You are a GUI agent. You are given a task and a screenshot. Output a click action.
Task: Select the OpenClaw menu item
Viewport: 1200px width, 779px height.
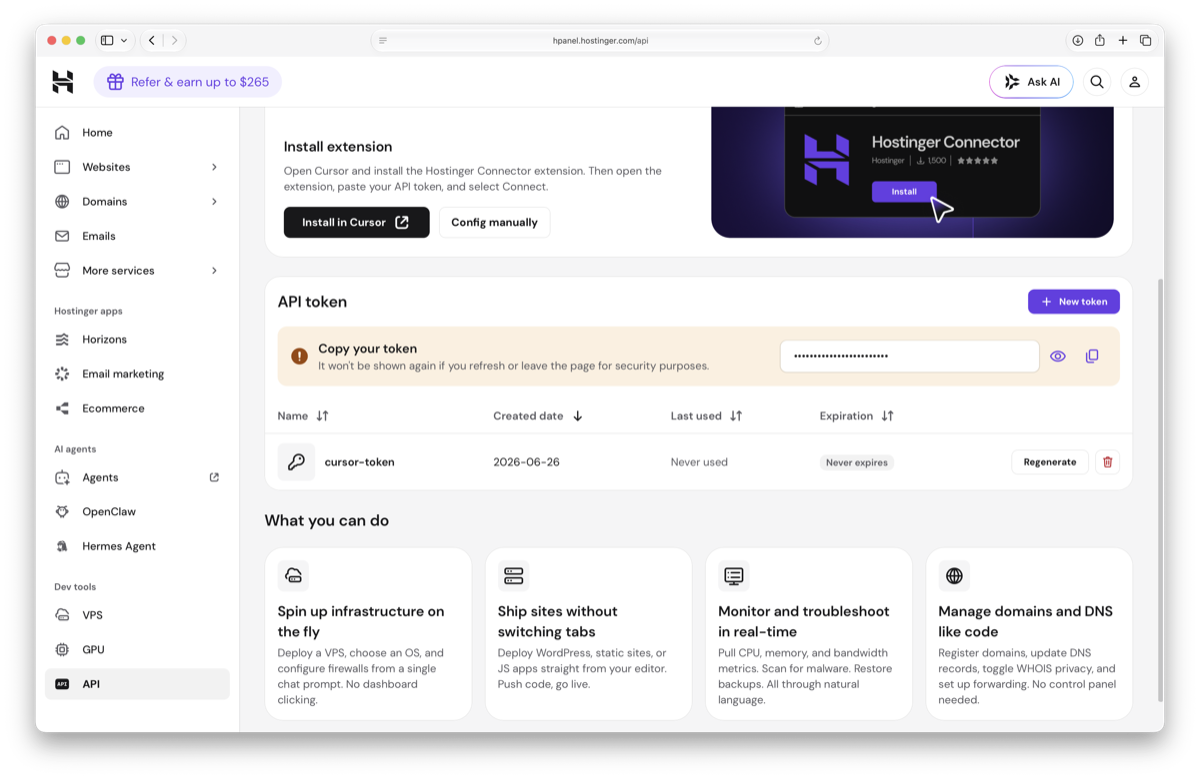(x=137, y=512)
